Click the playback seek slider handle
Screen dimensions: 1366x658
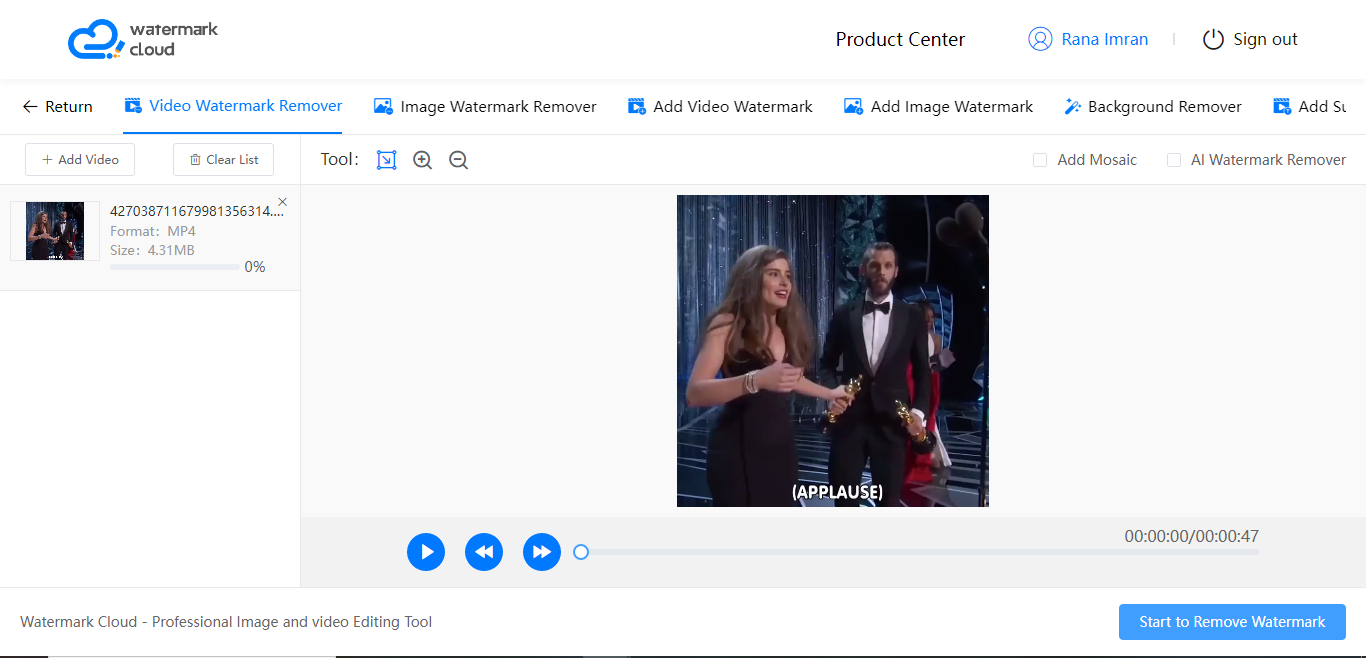[581, 552]
